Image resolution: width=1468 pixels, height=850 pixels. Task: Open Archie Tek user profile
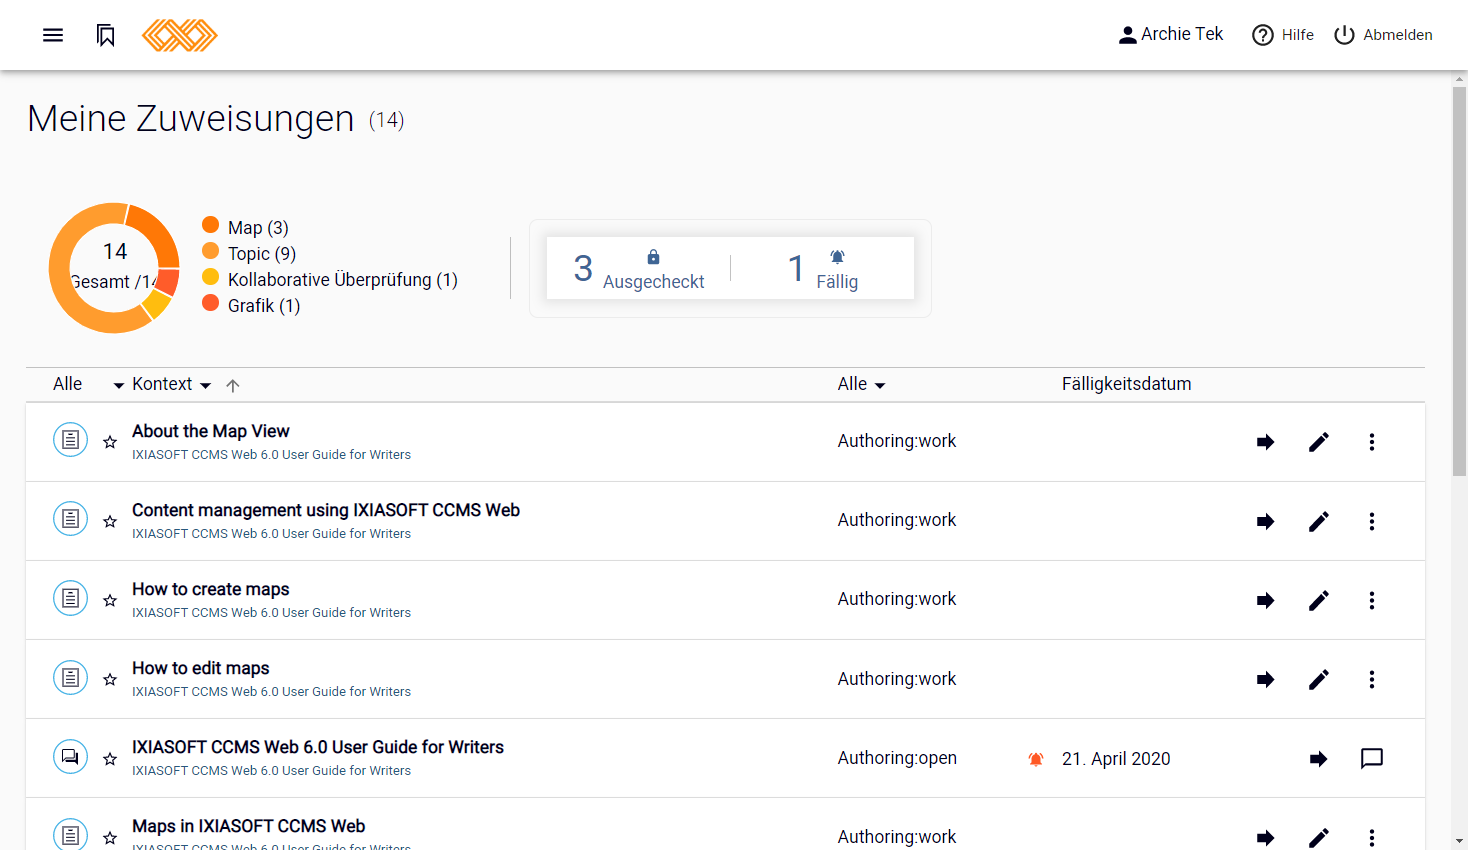[x=1171, y=34]
